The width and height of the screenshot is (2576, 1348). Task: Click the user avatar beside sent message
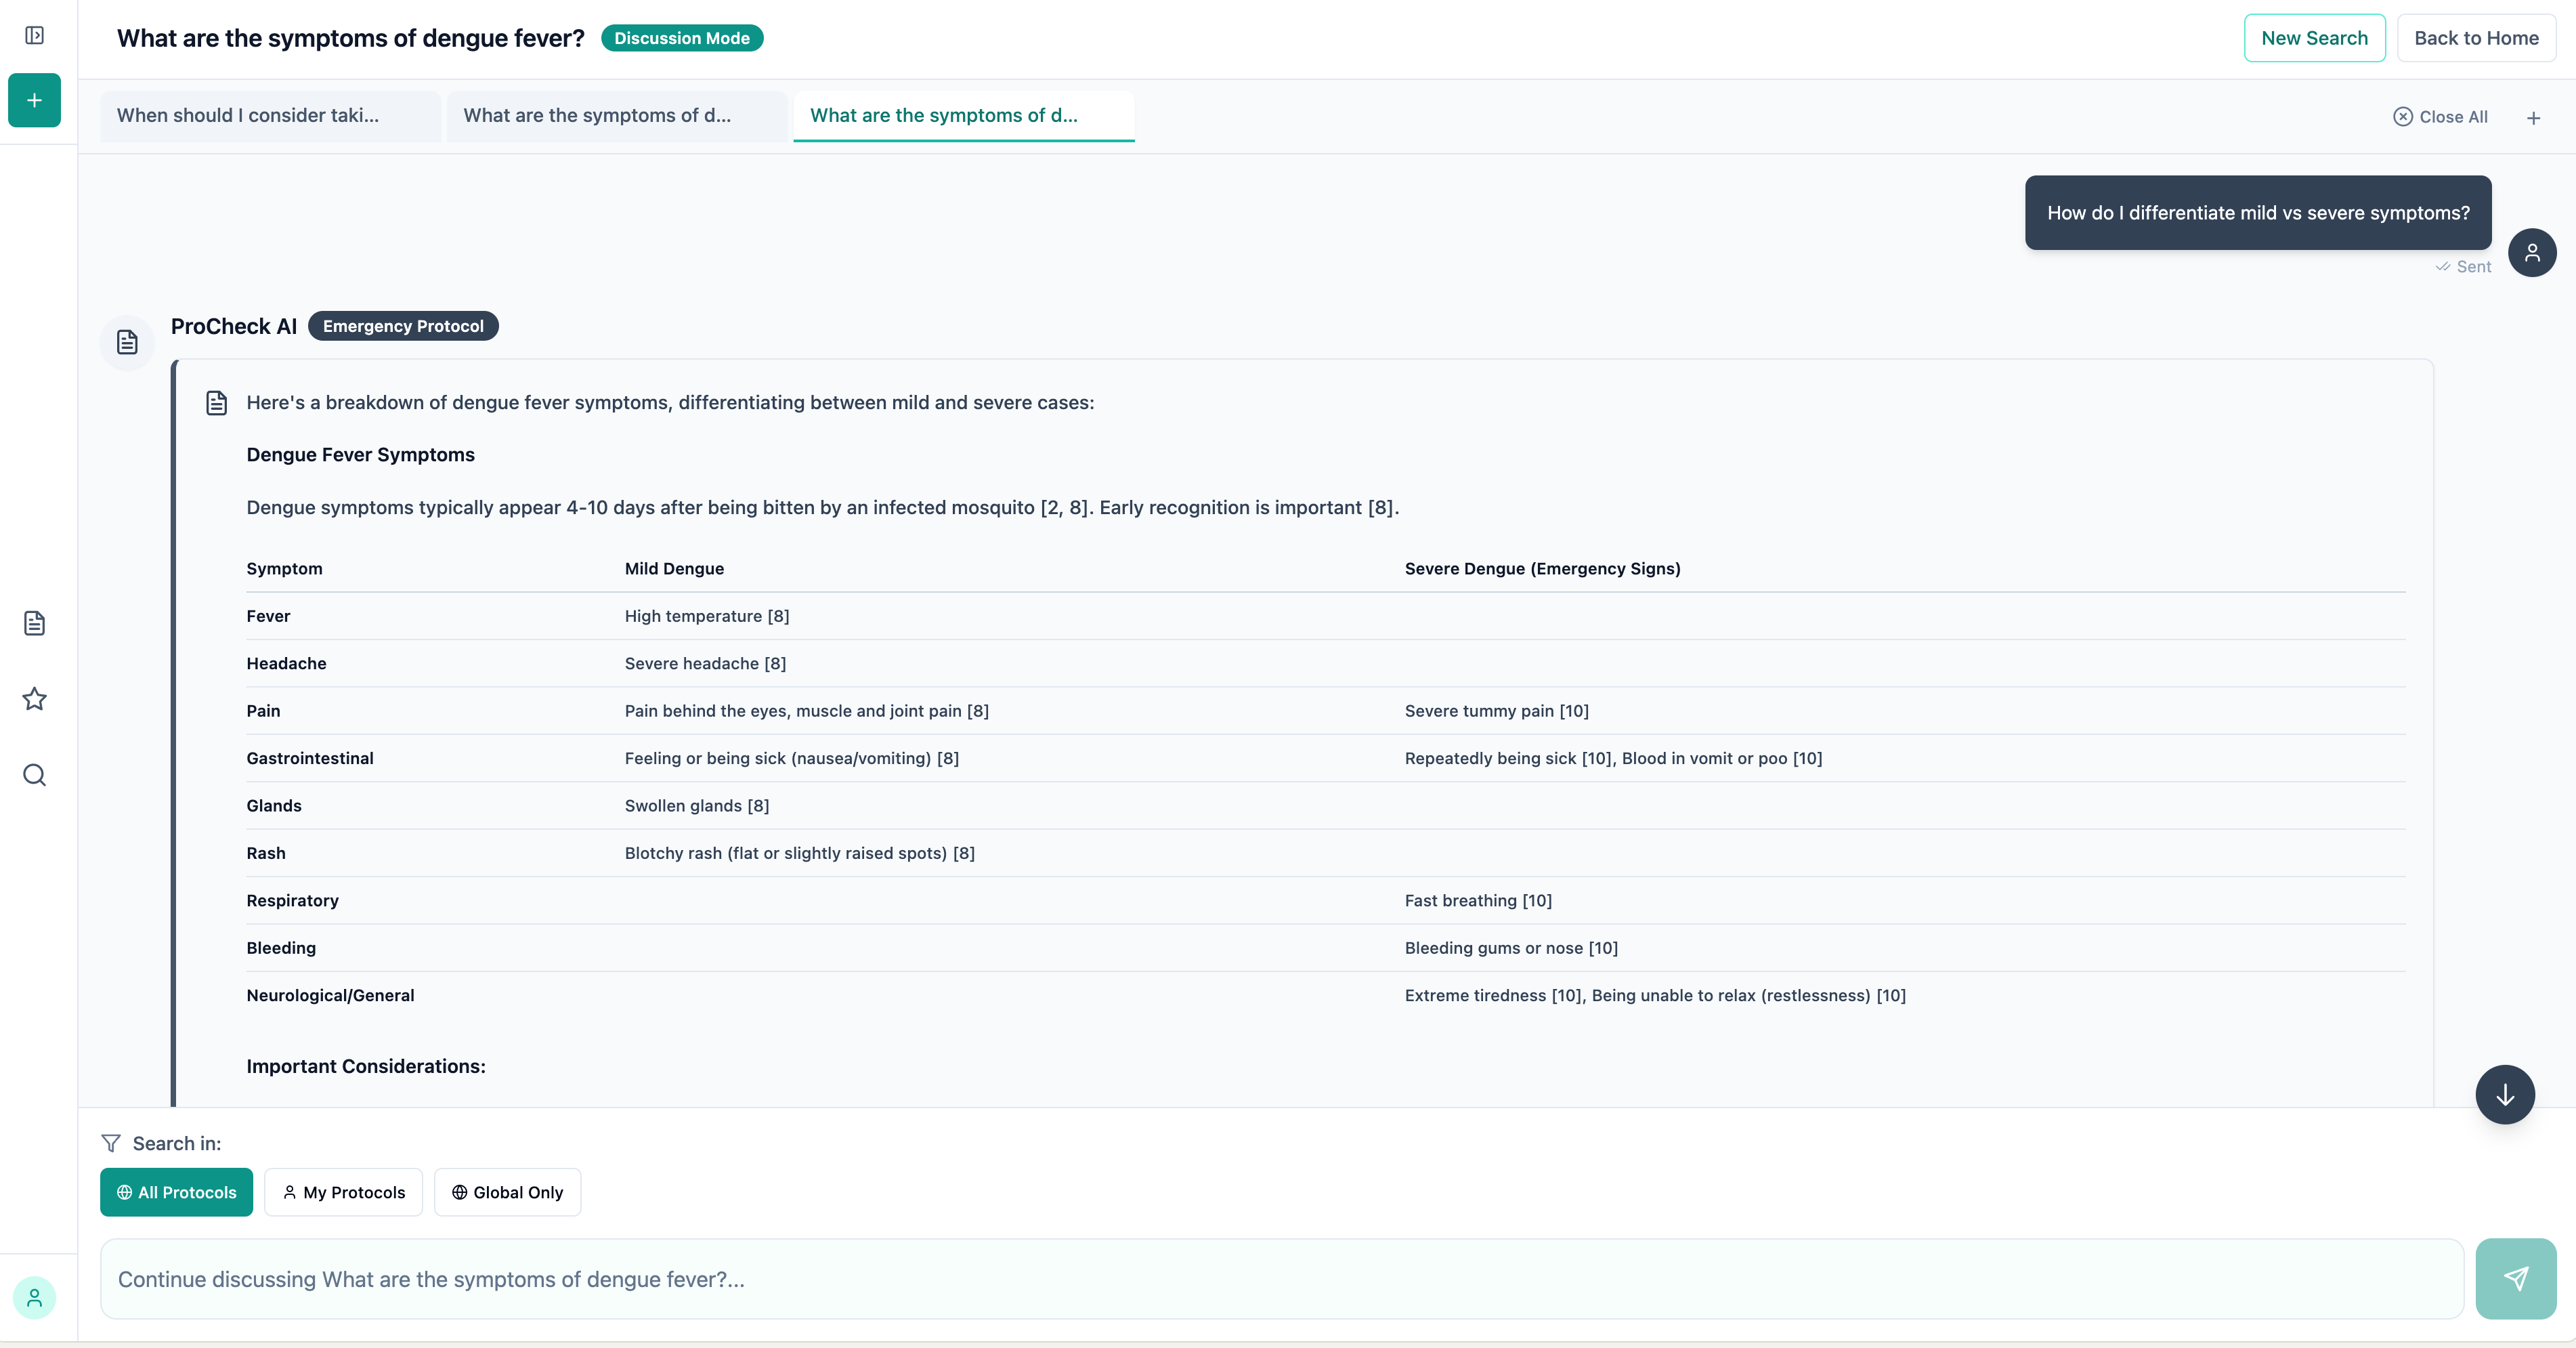click(x=2531, y=253)
